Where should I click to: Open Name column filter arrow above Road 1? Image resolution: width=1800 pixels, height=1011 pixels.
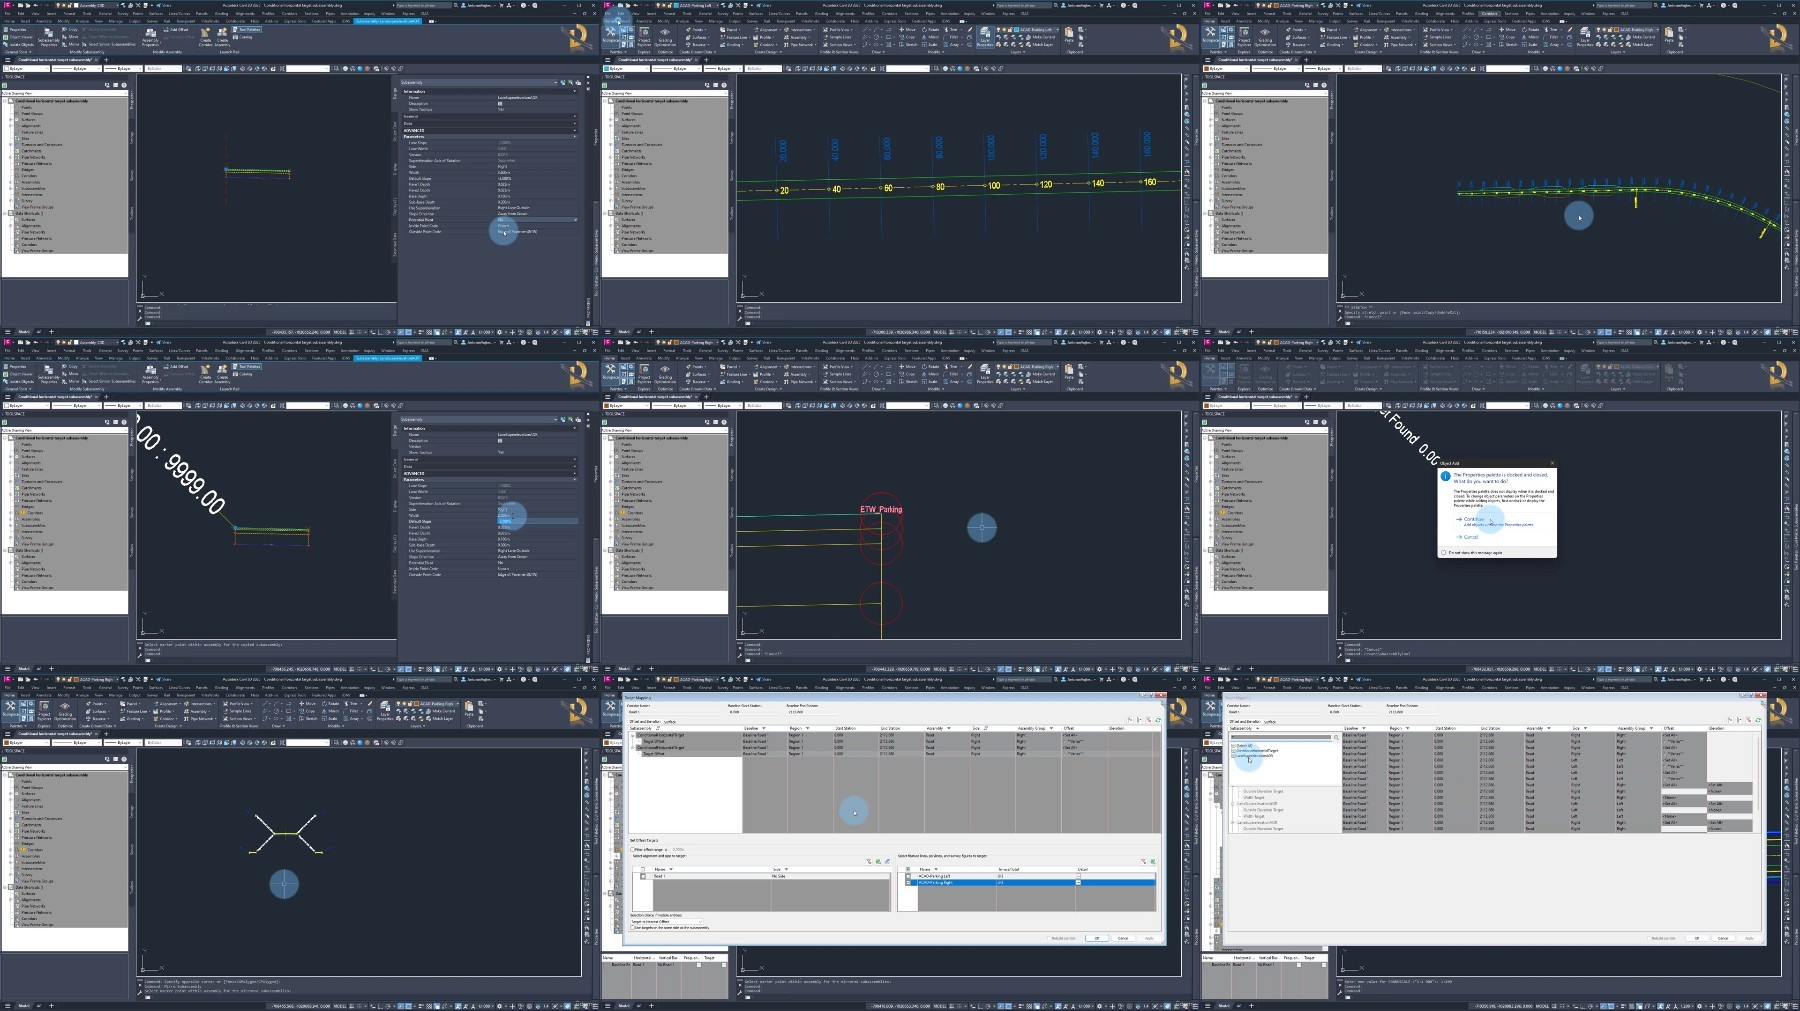pos(671,869)
